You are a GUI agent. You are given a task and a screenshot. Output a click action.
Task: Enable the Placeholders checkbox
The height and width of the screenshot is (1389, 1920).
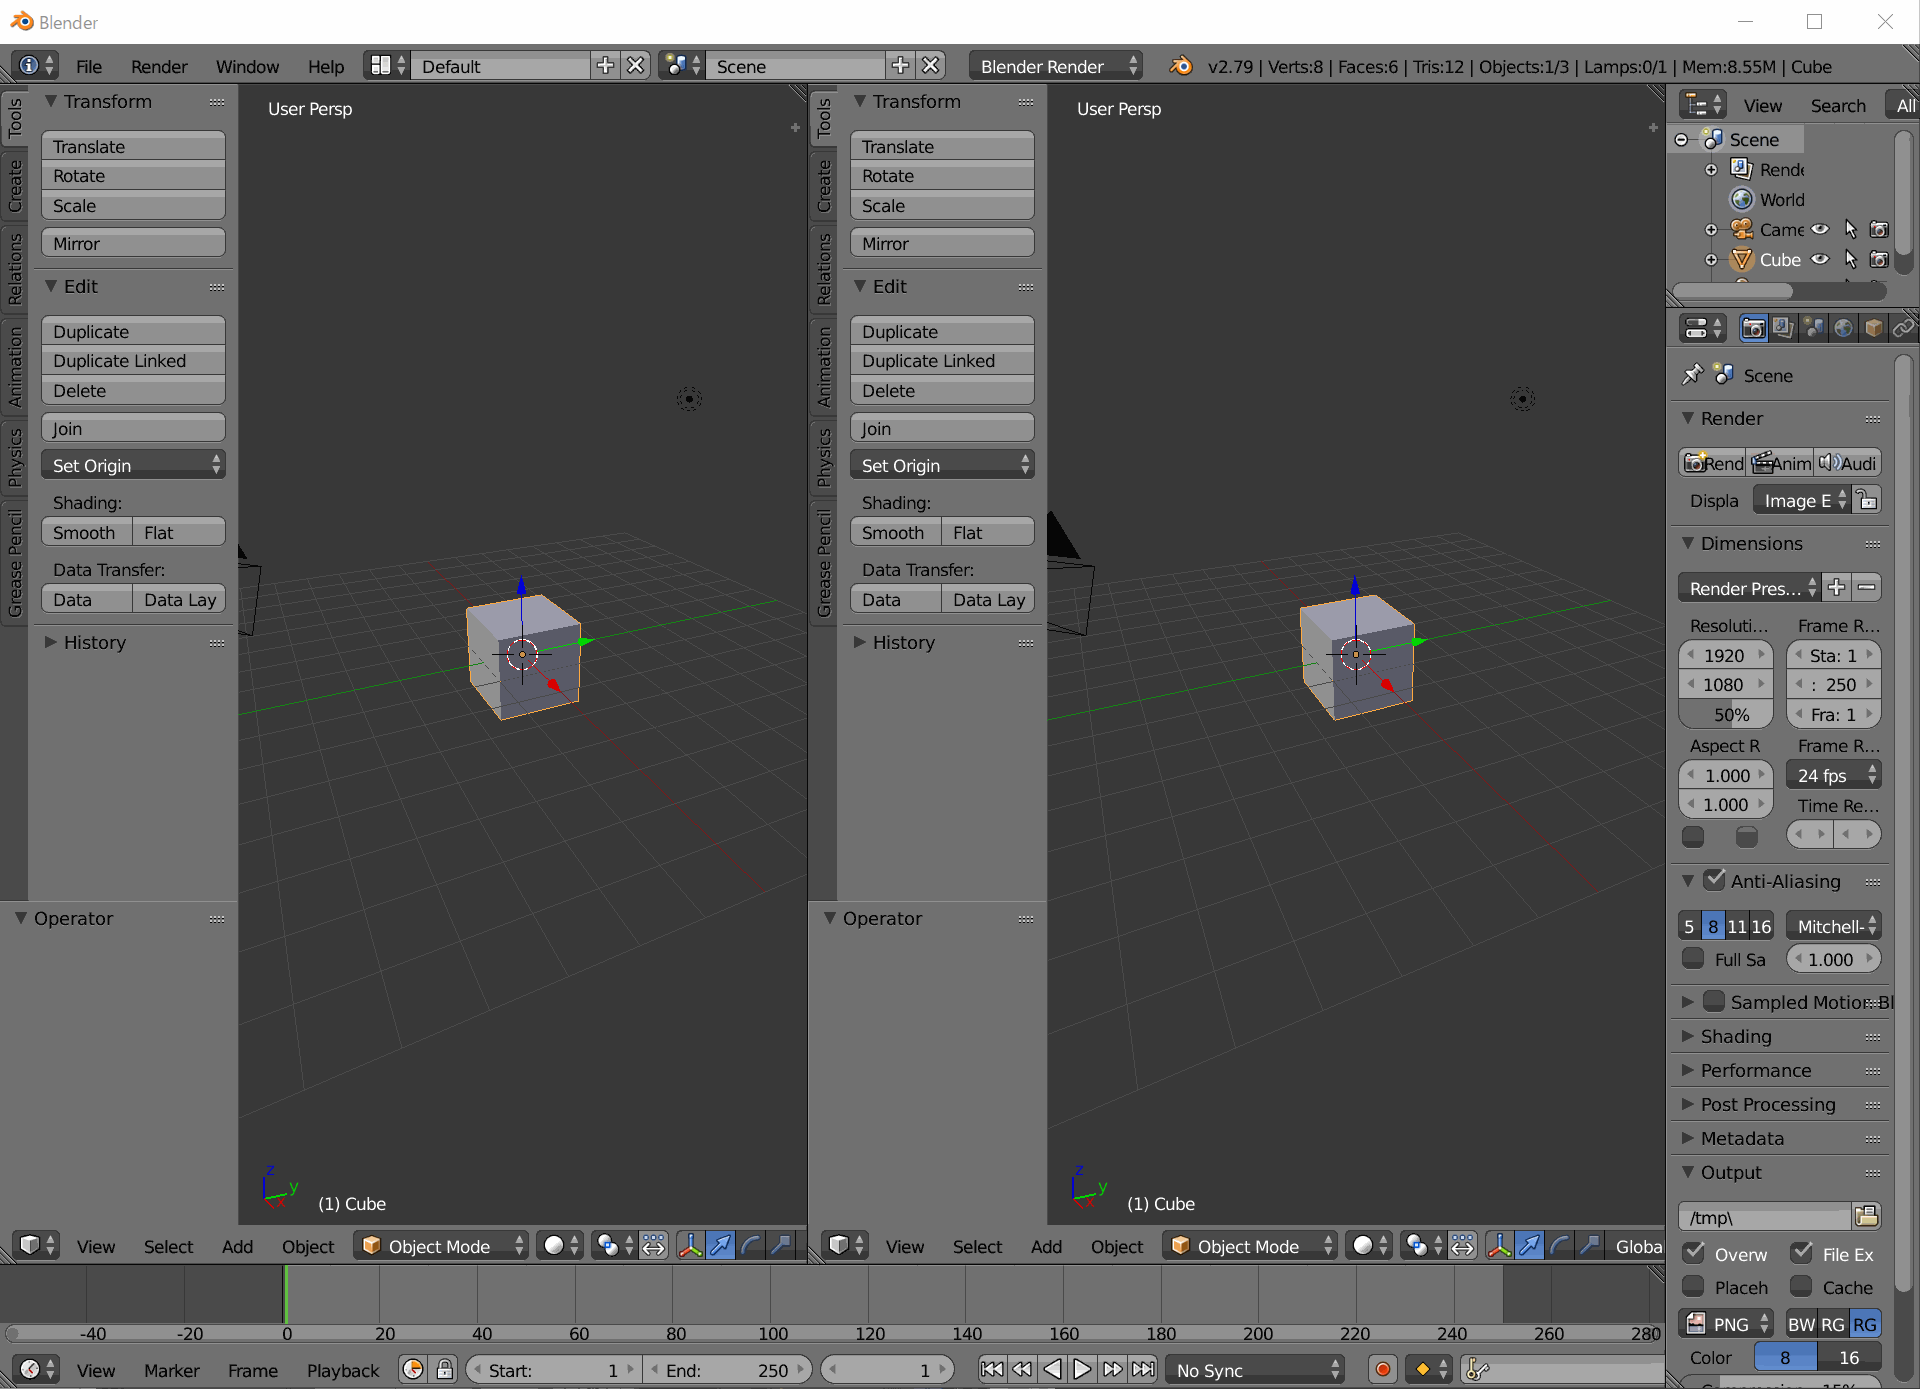pyautogui.click(x=1694, y=1287)
